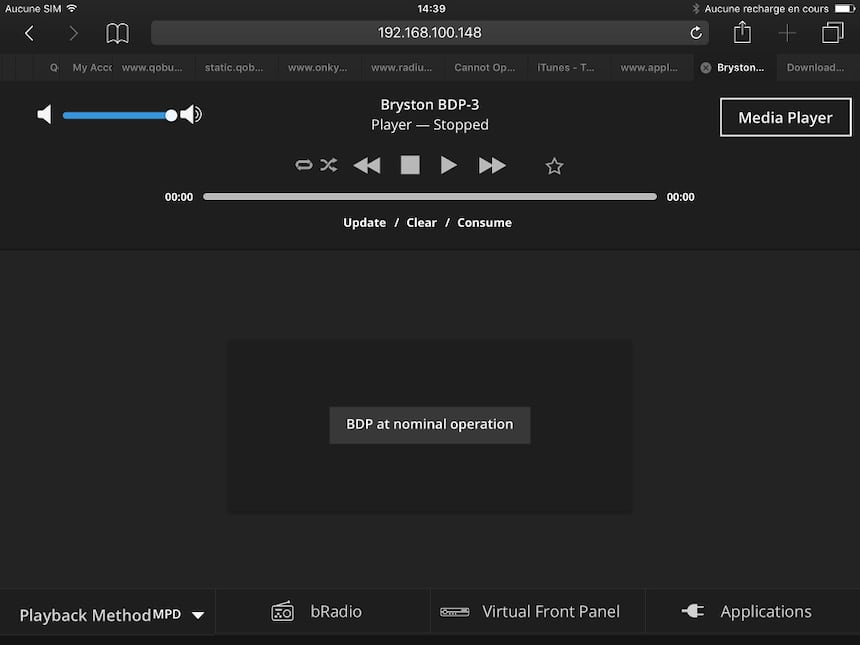Click the BDP at nominal operation message

coord(429,425)
